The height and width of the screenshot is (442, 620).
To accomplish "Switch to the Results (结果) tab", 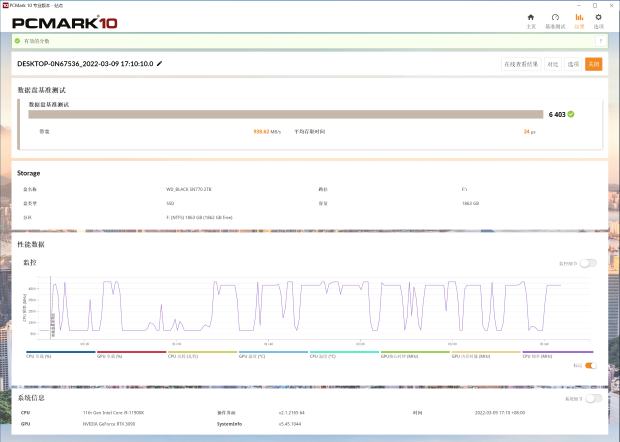I will (579, 21).
